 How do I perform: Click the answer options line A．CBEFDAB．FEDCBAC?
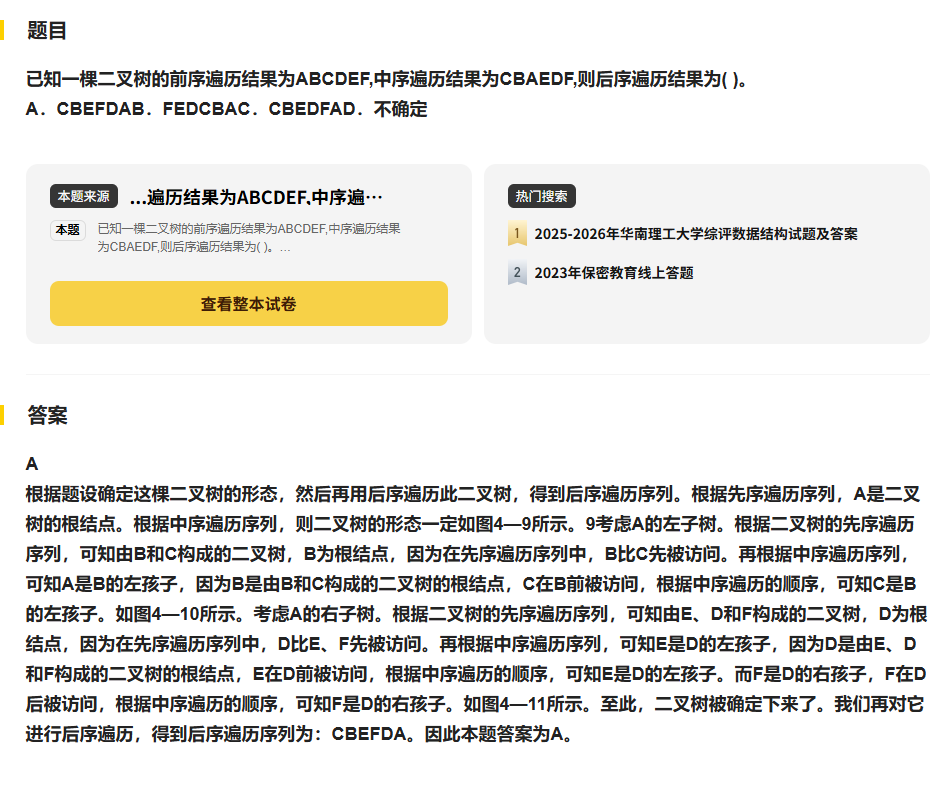[227, 109]
